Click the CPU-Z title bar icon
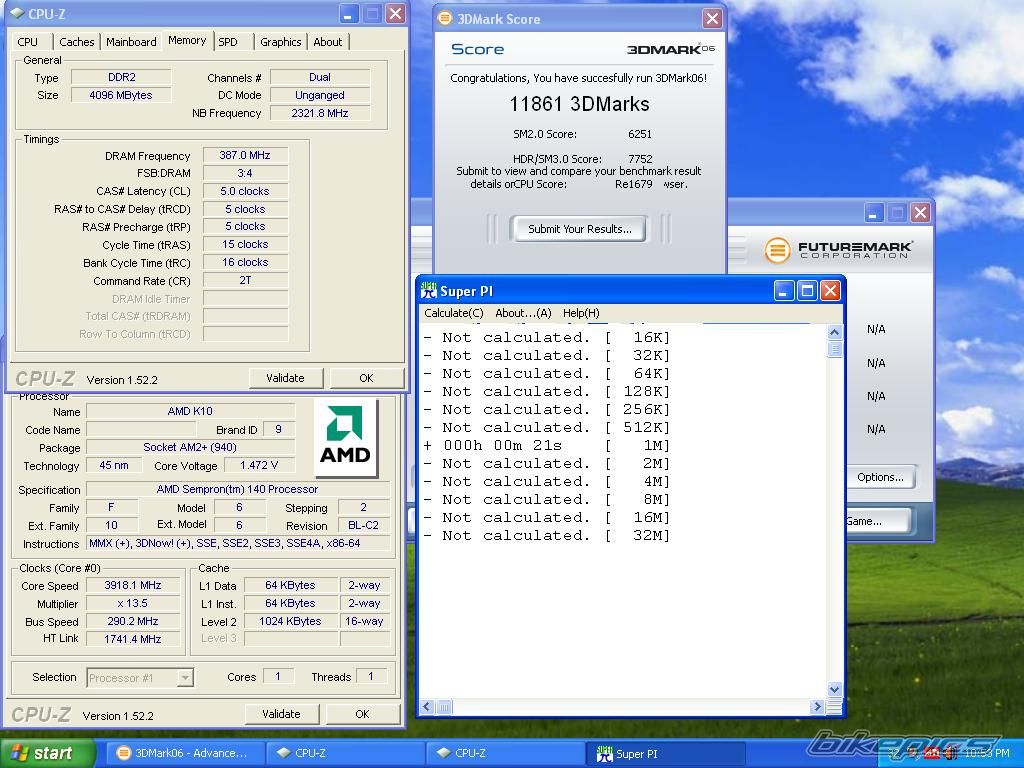The image size is (1024, 768). (x=18, y=14)
